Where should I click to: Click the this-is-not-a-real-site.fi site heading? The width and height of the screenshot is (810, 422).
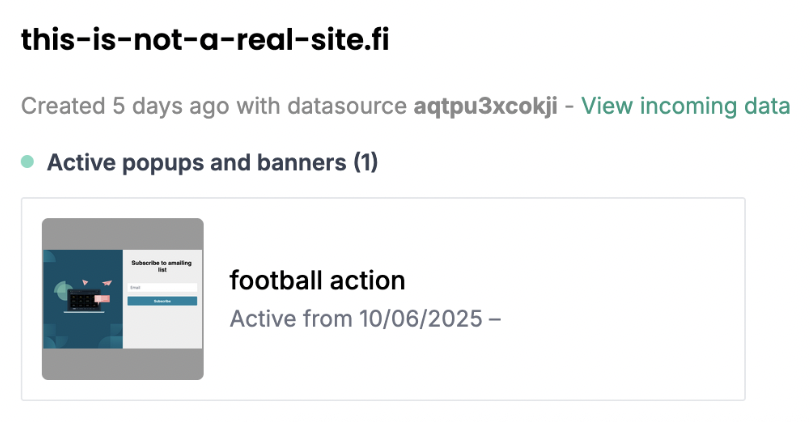(205, 41)
